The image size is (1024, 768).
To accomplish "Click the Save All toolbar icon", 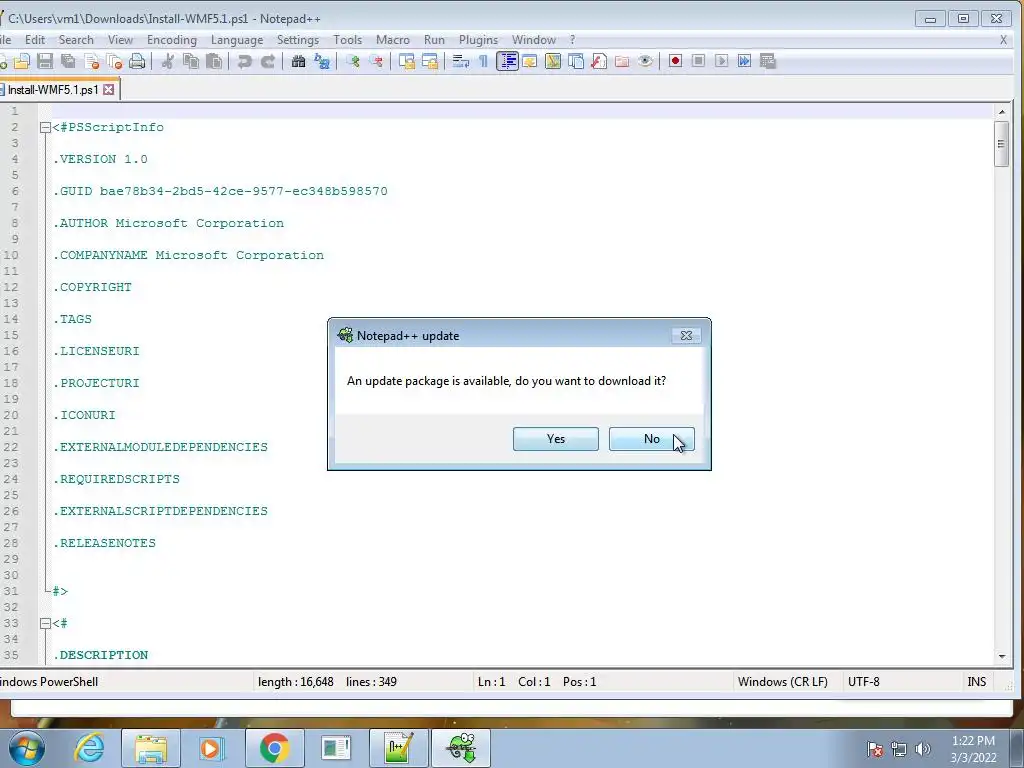I will click(68, 61).
